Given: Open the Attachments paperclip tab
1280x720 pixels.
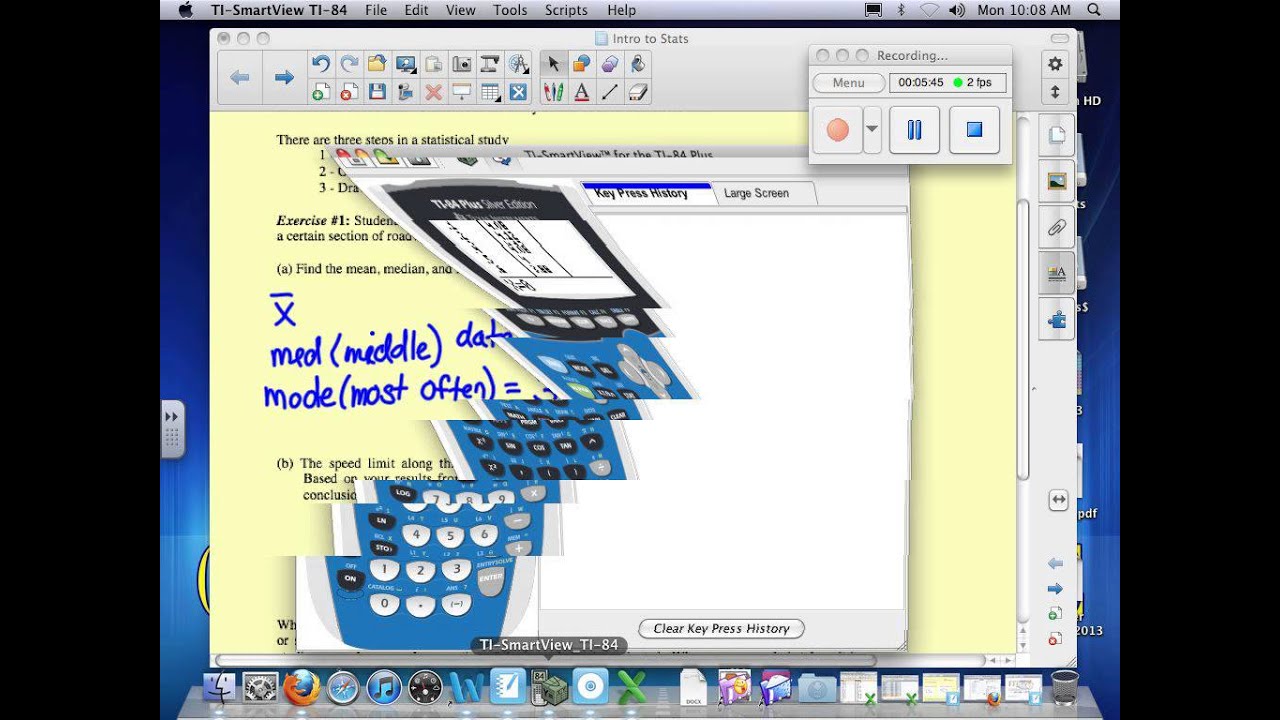Looking at the screenshot, I should pos(1056,227).
